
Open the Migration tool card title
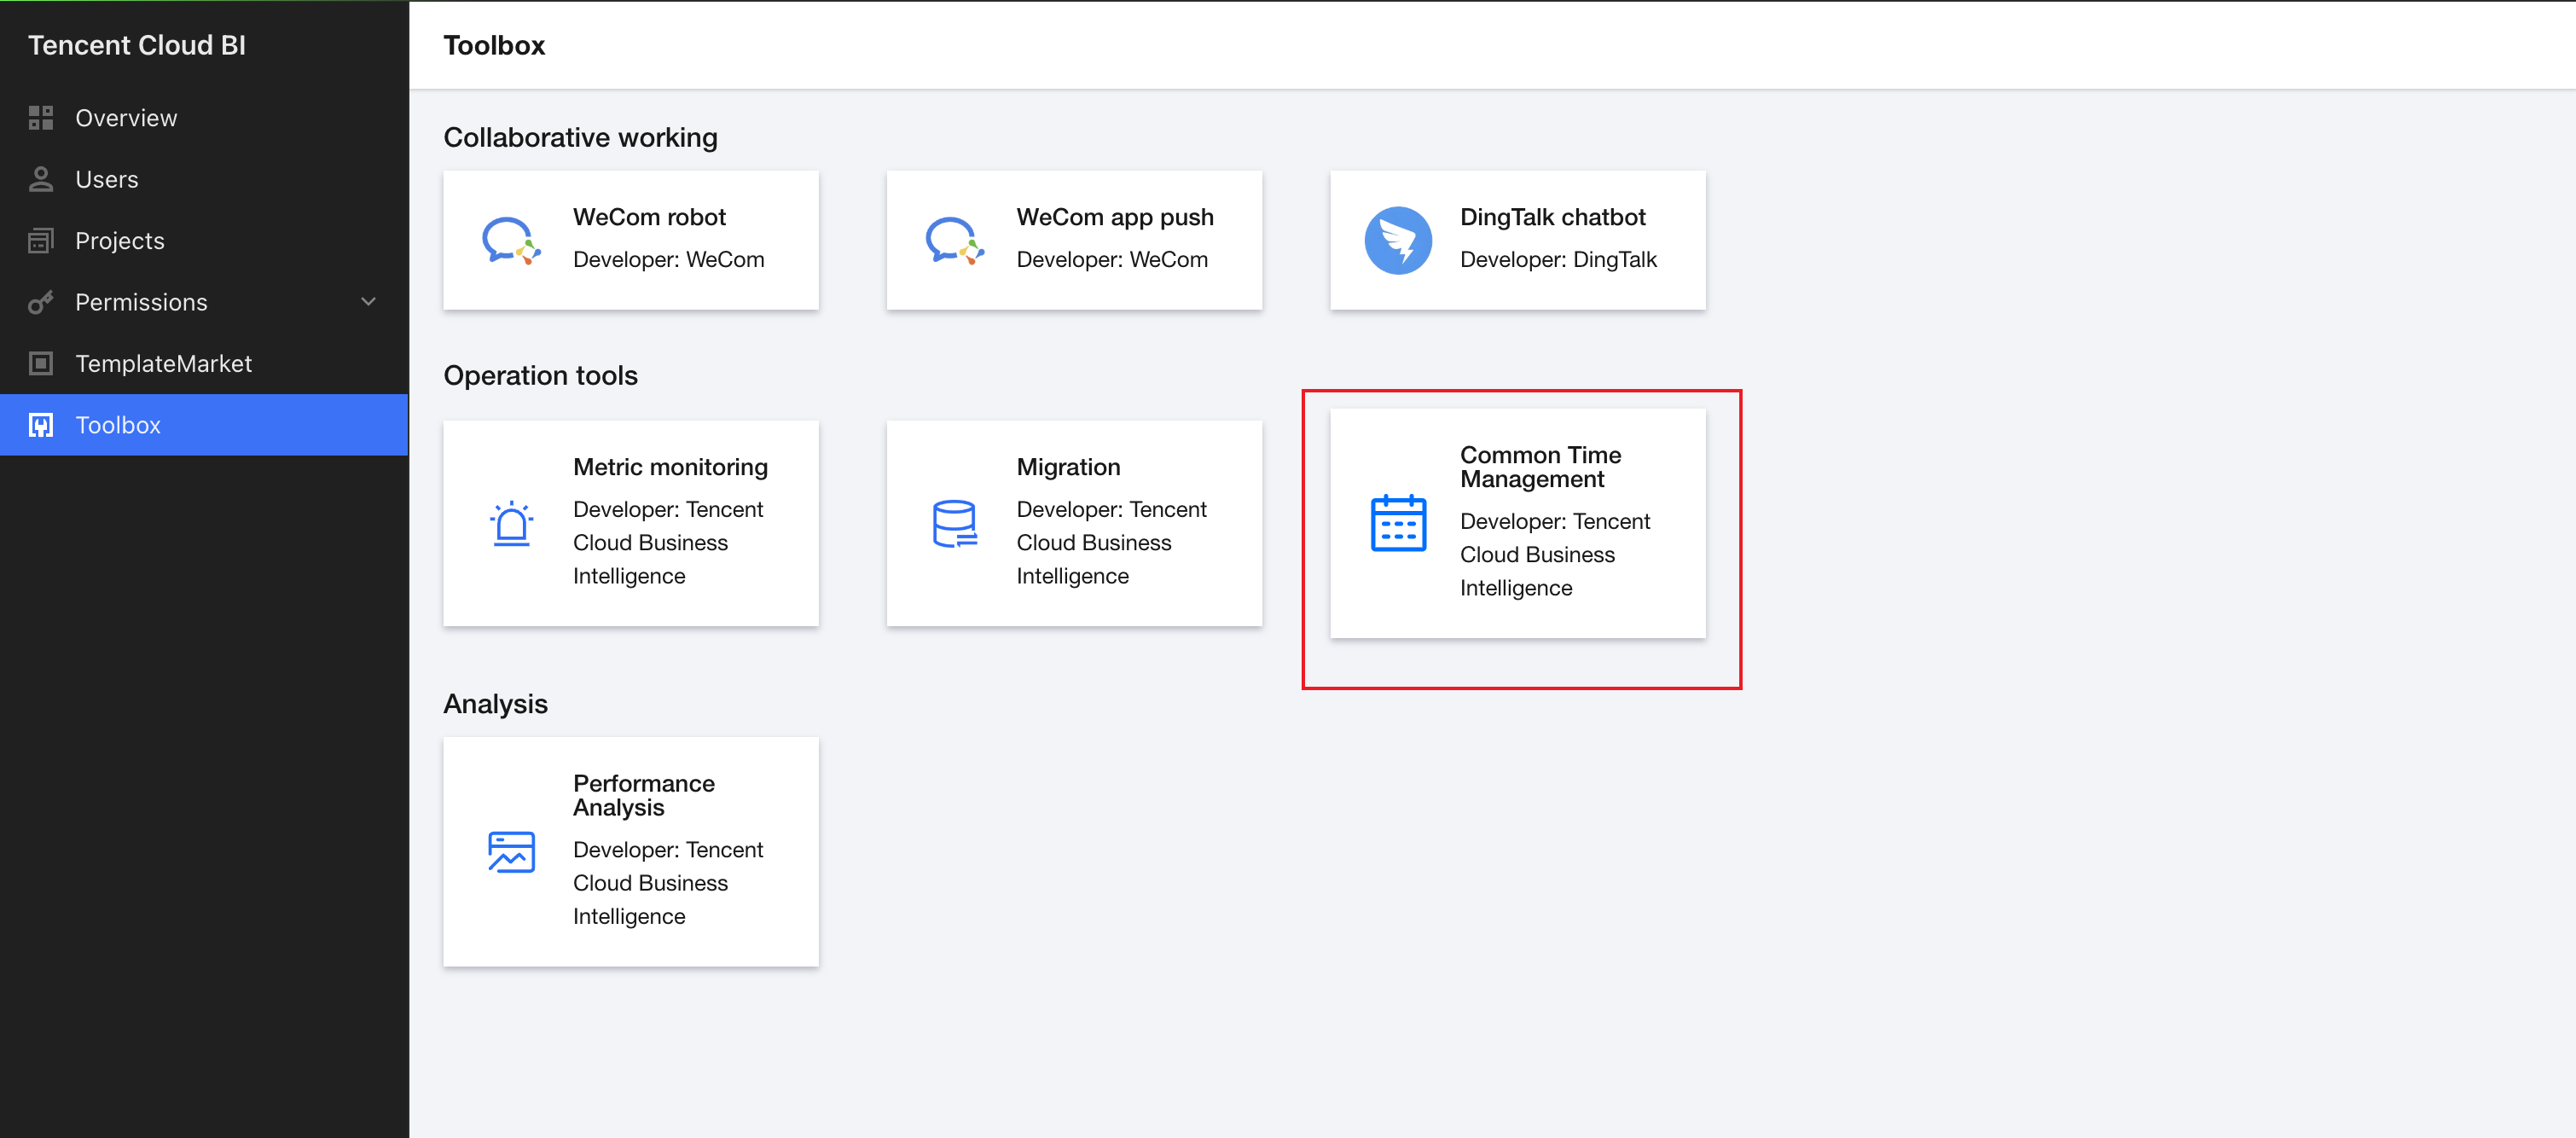pos(1068,467)
